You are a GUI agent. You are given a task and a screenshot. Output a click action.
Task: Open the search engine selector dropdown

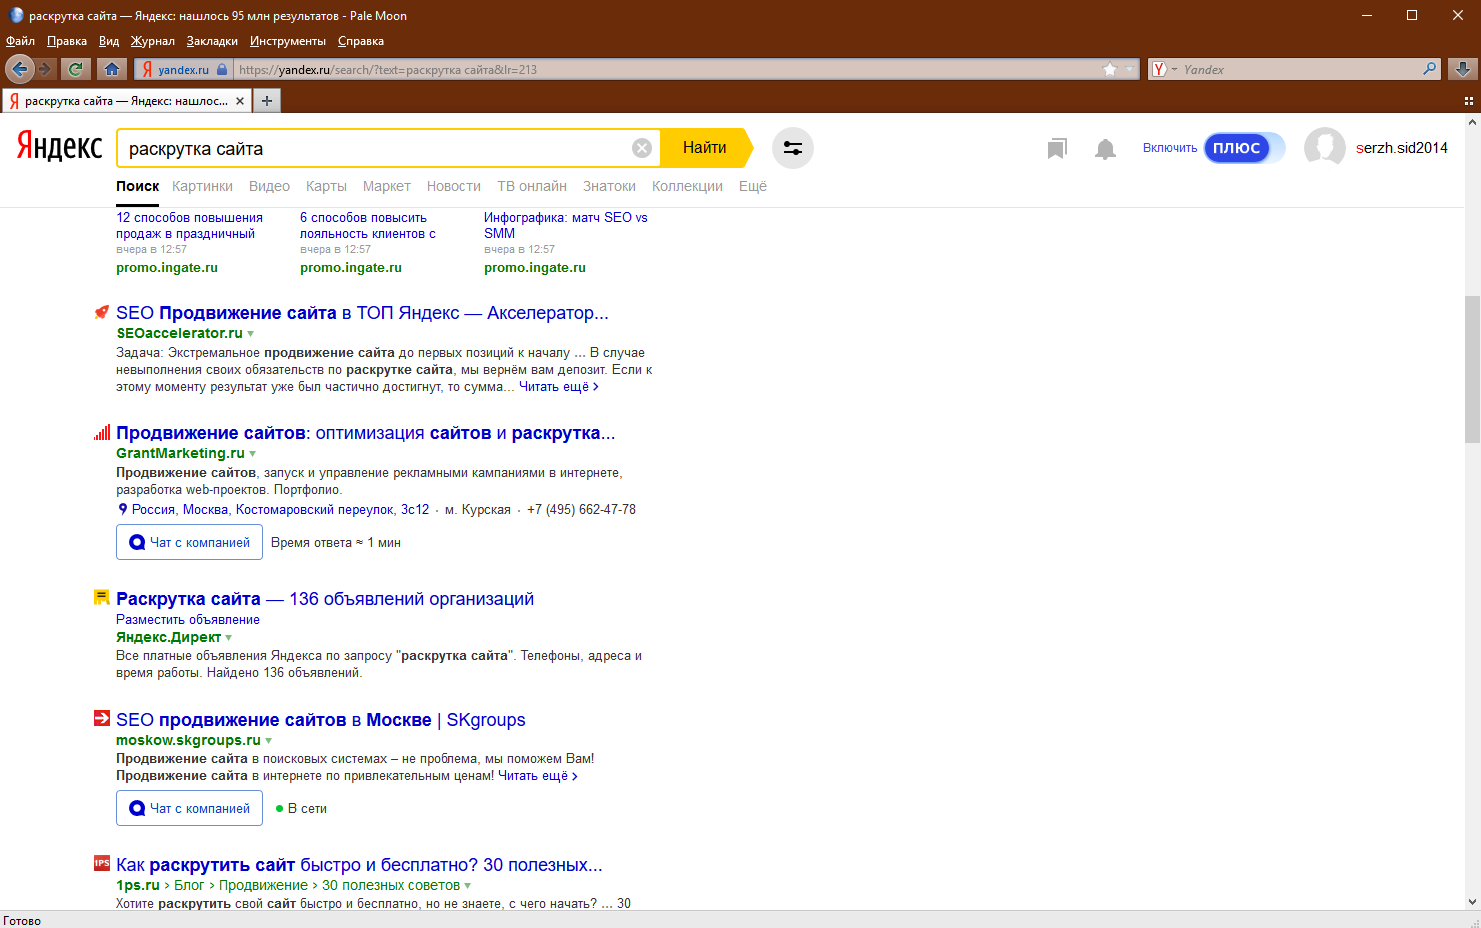coord(1163,69)
